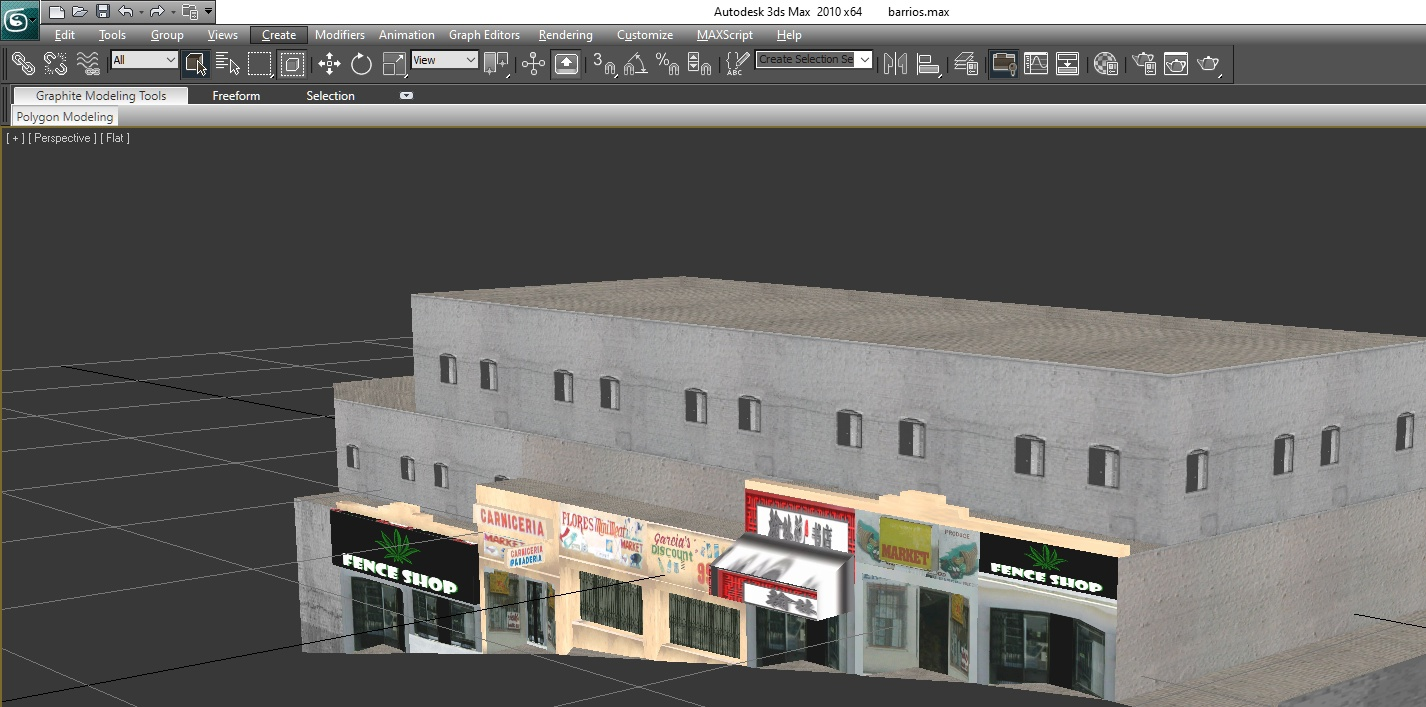Image resolution: width=1426 pixels, height=707 pixels.
Task: Click the 3ds Max application logo button
Action: pos(19,19)
